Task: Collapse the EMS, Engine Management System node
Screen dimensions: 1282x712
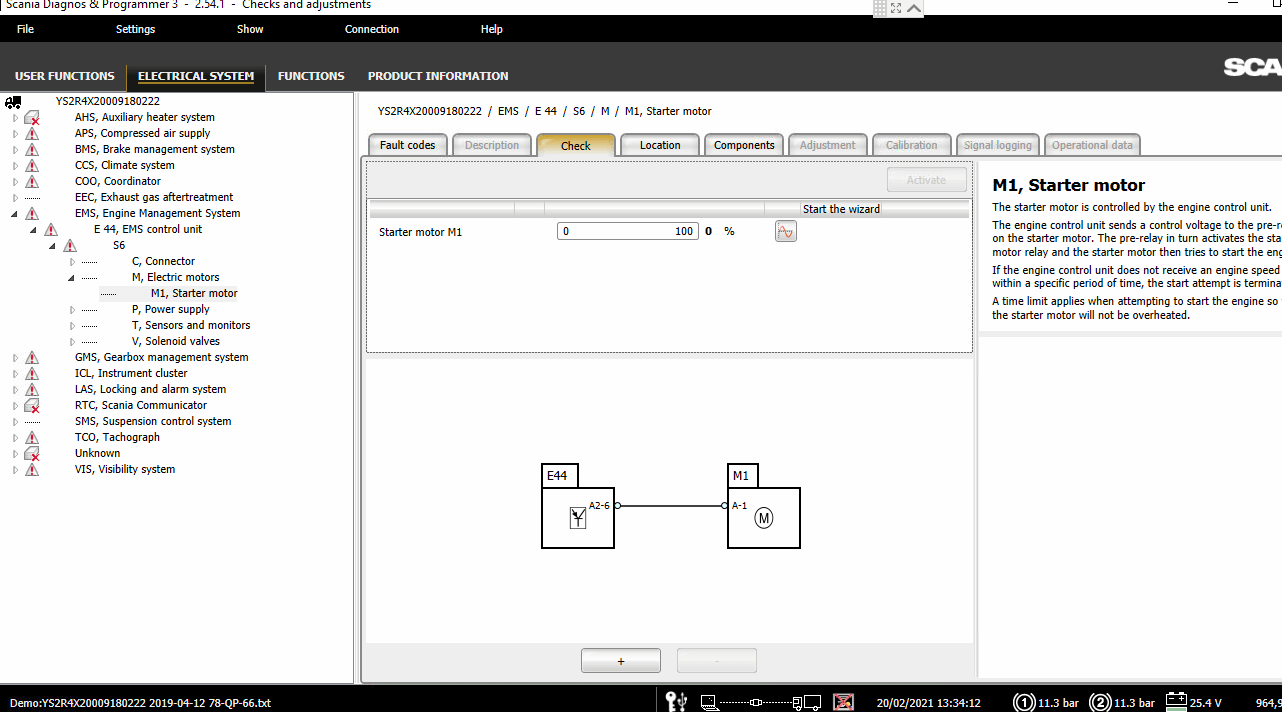Action: [15, 214]
